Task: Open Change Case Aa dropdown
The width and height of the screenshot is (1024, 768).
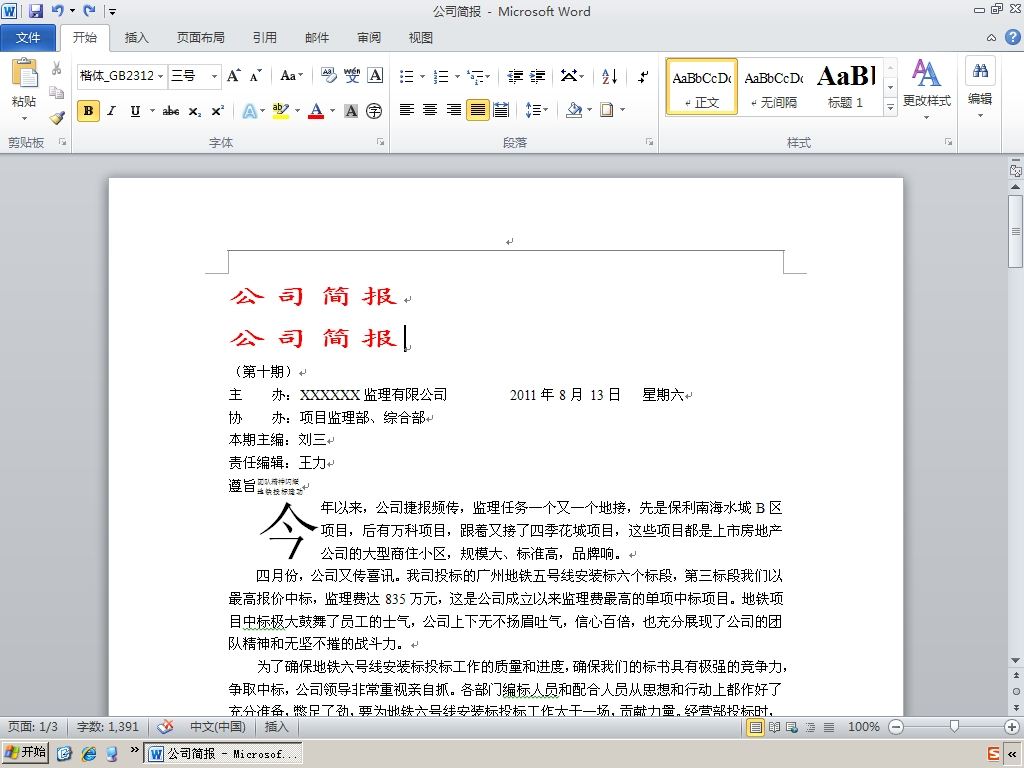Action: click(x=291, y=76)
